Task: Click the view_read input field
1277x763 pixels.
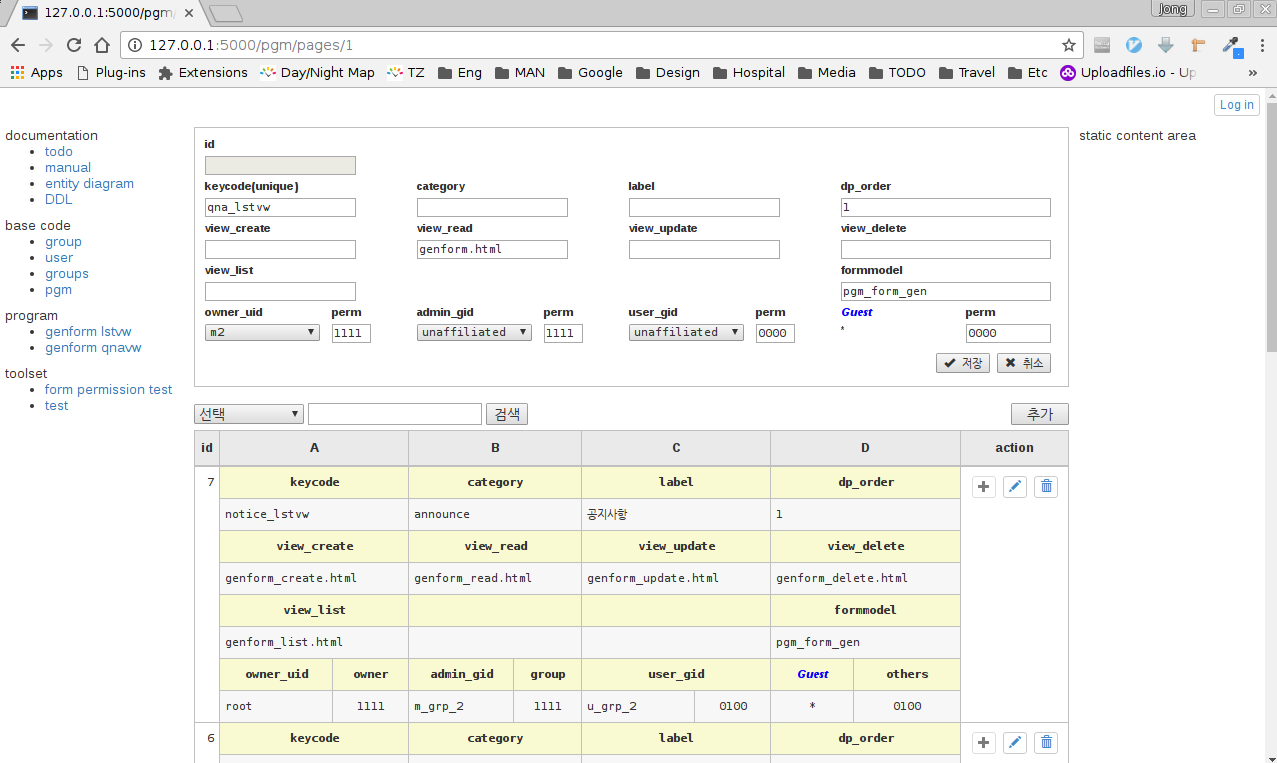Action: click(x=492, y=249)
